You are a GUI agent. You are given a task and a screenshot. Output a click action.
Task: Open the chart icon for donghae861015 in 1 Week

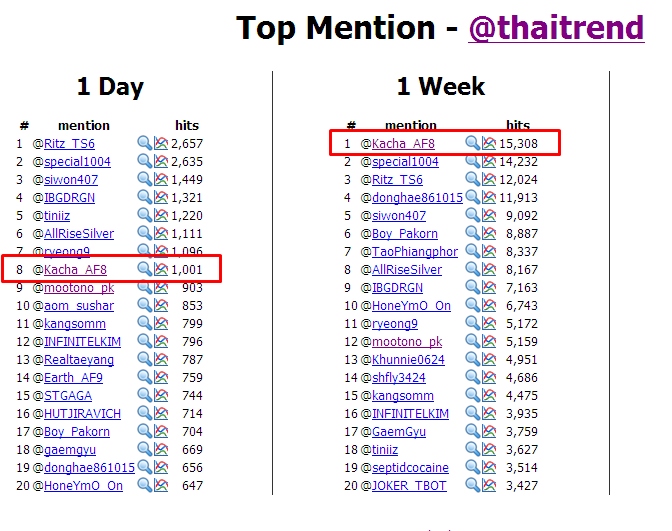pyautogui.click(x=489, y=197)
